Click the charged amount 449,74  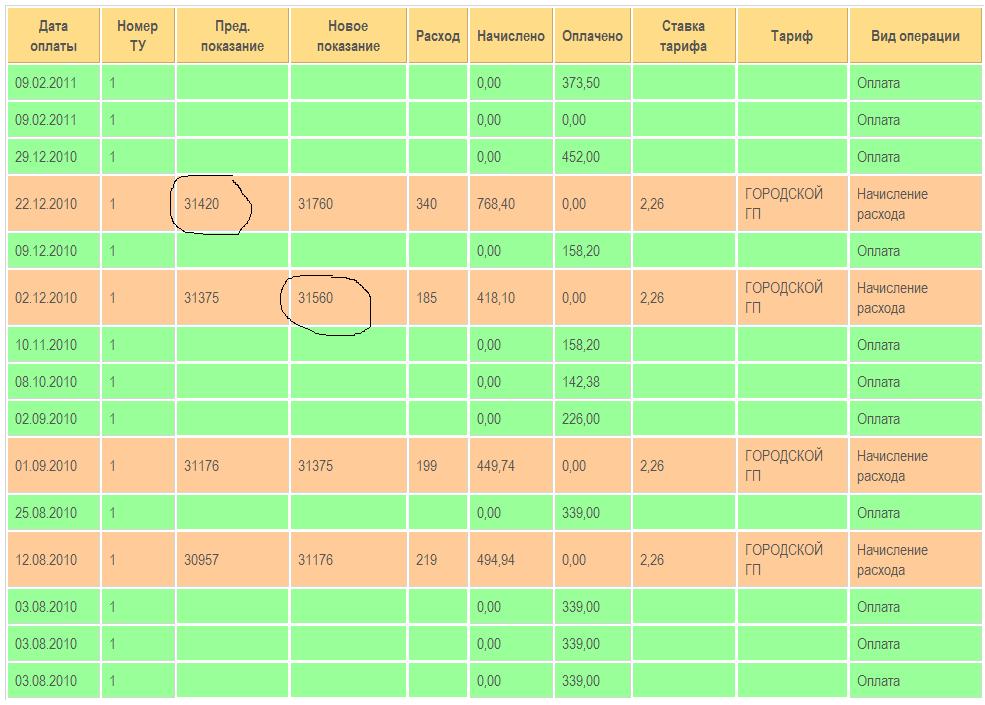(x=496, y=466)
